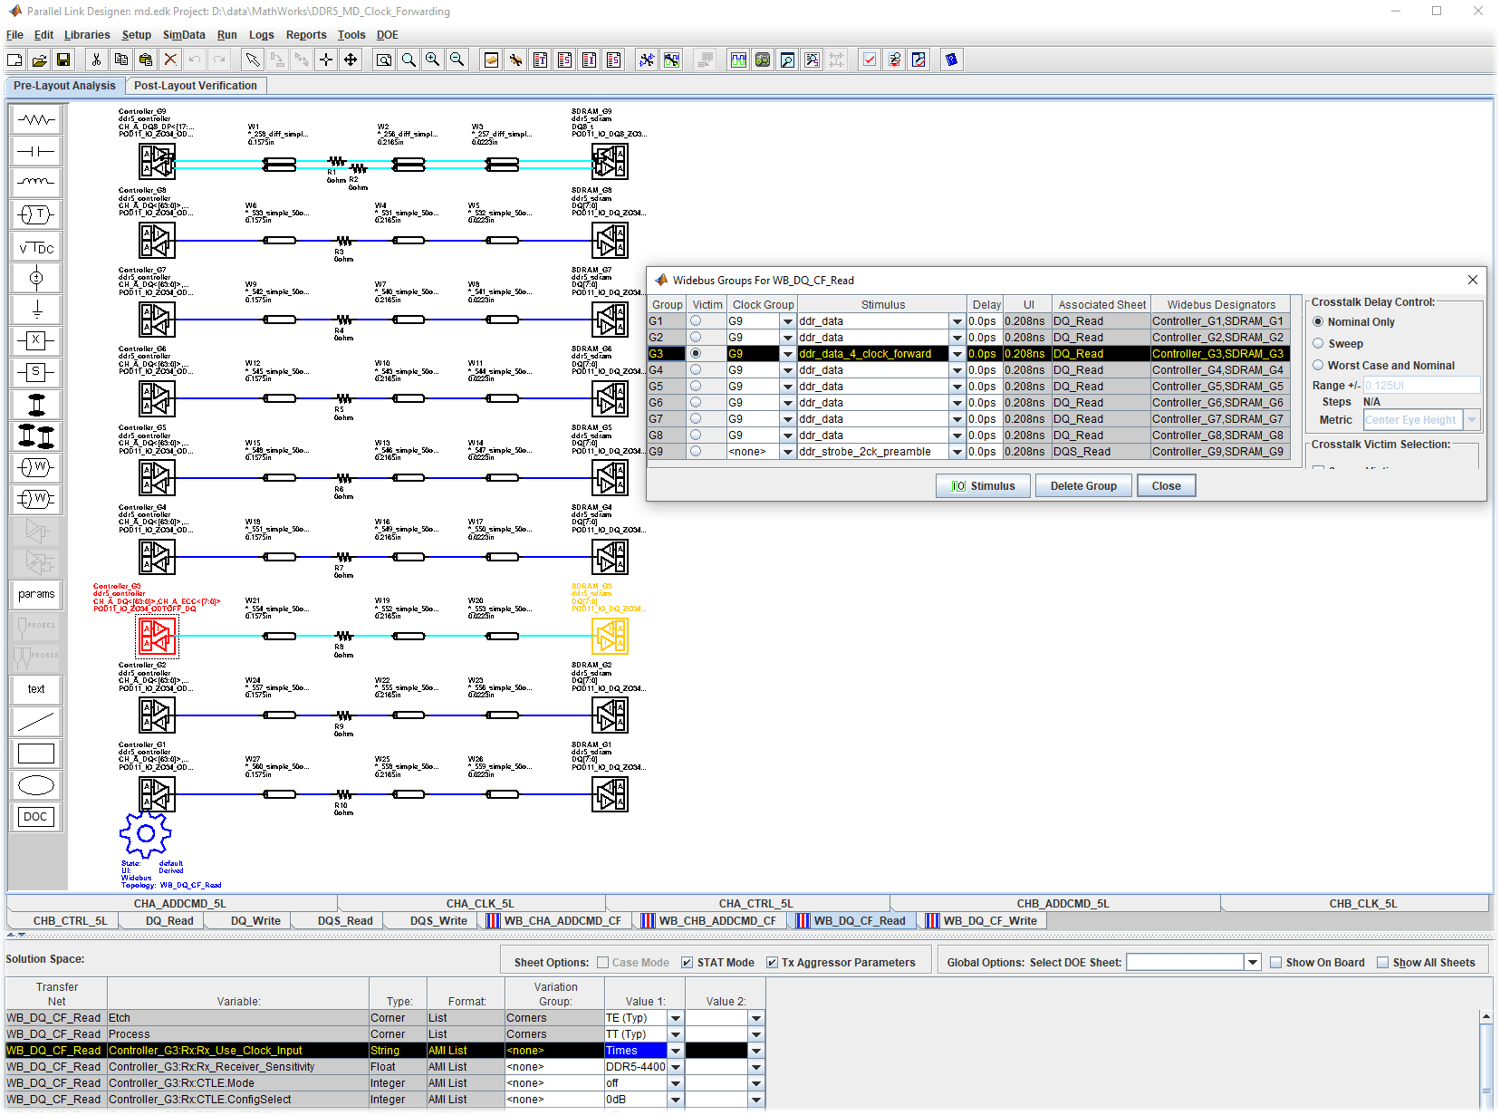Select the resistor component tool

coord(36,120)
